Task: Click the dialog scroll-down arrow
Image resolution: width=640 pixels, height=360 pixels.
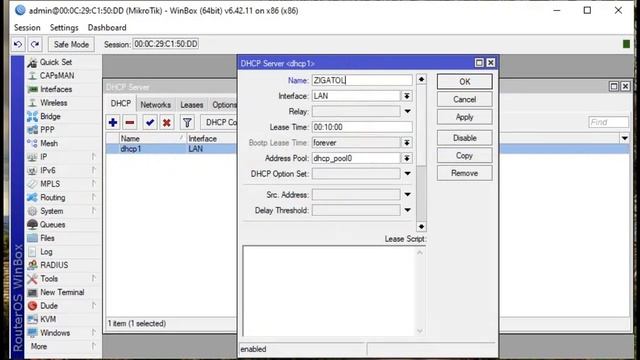Action: pyautogui.click(x=421, y=227)
